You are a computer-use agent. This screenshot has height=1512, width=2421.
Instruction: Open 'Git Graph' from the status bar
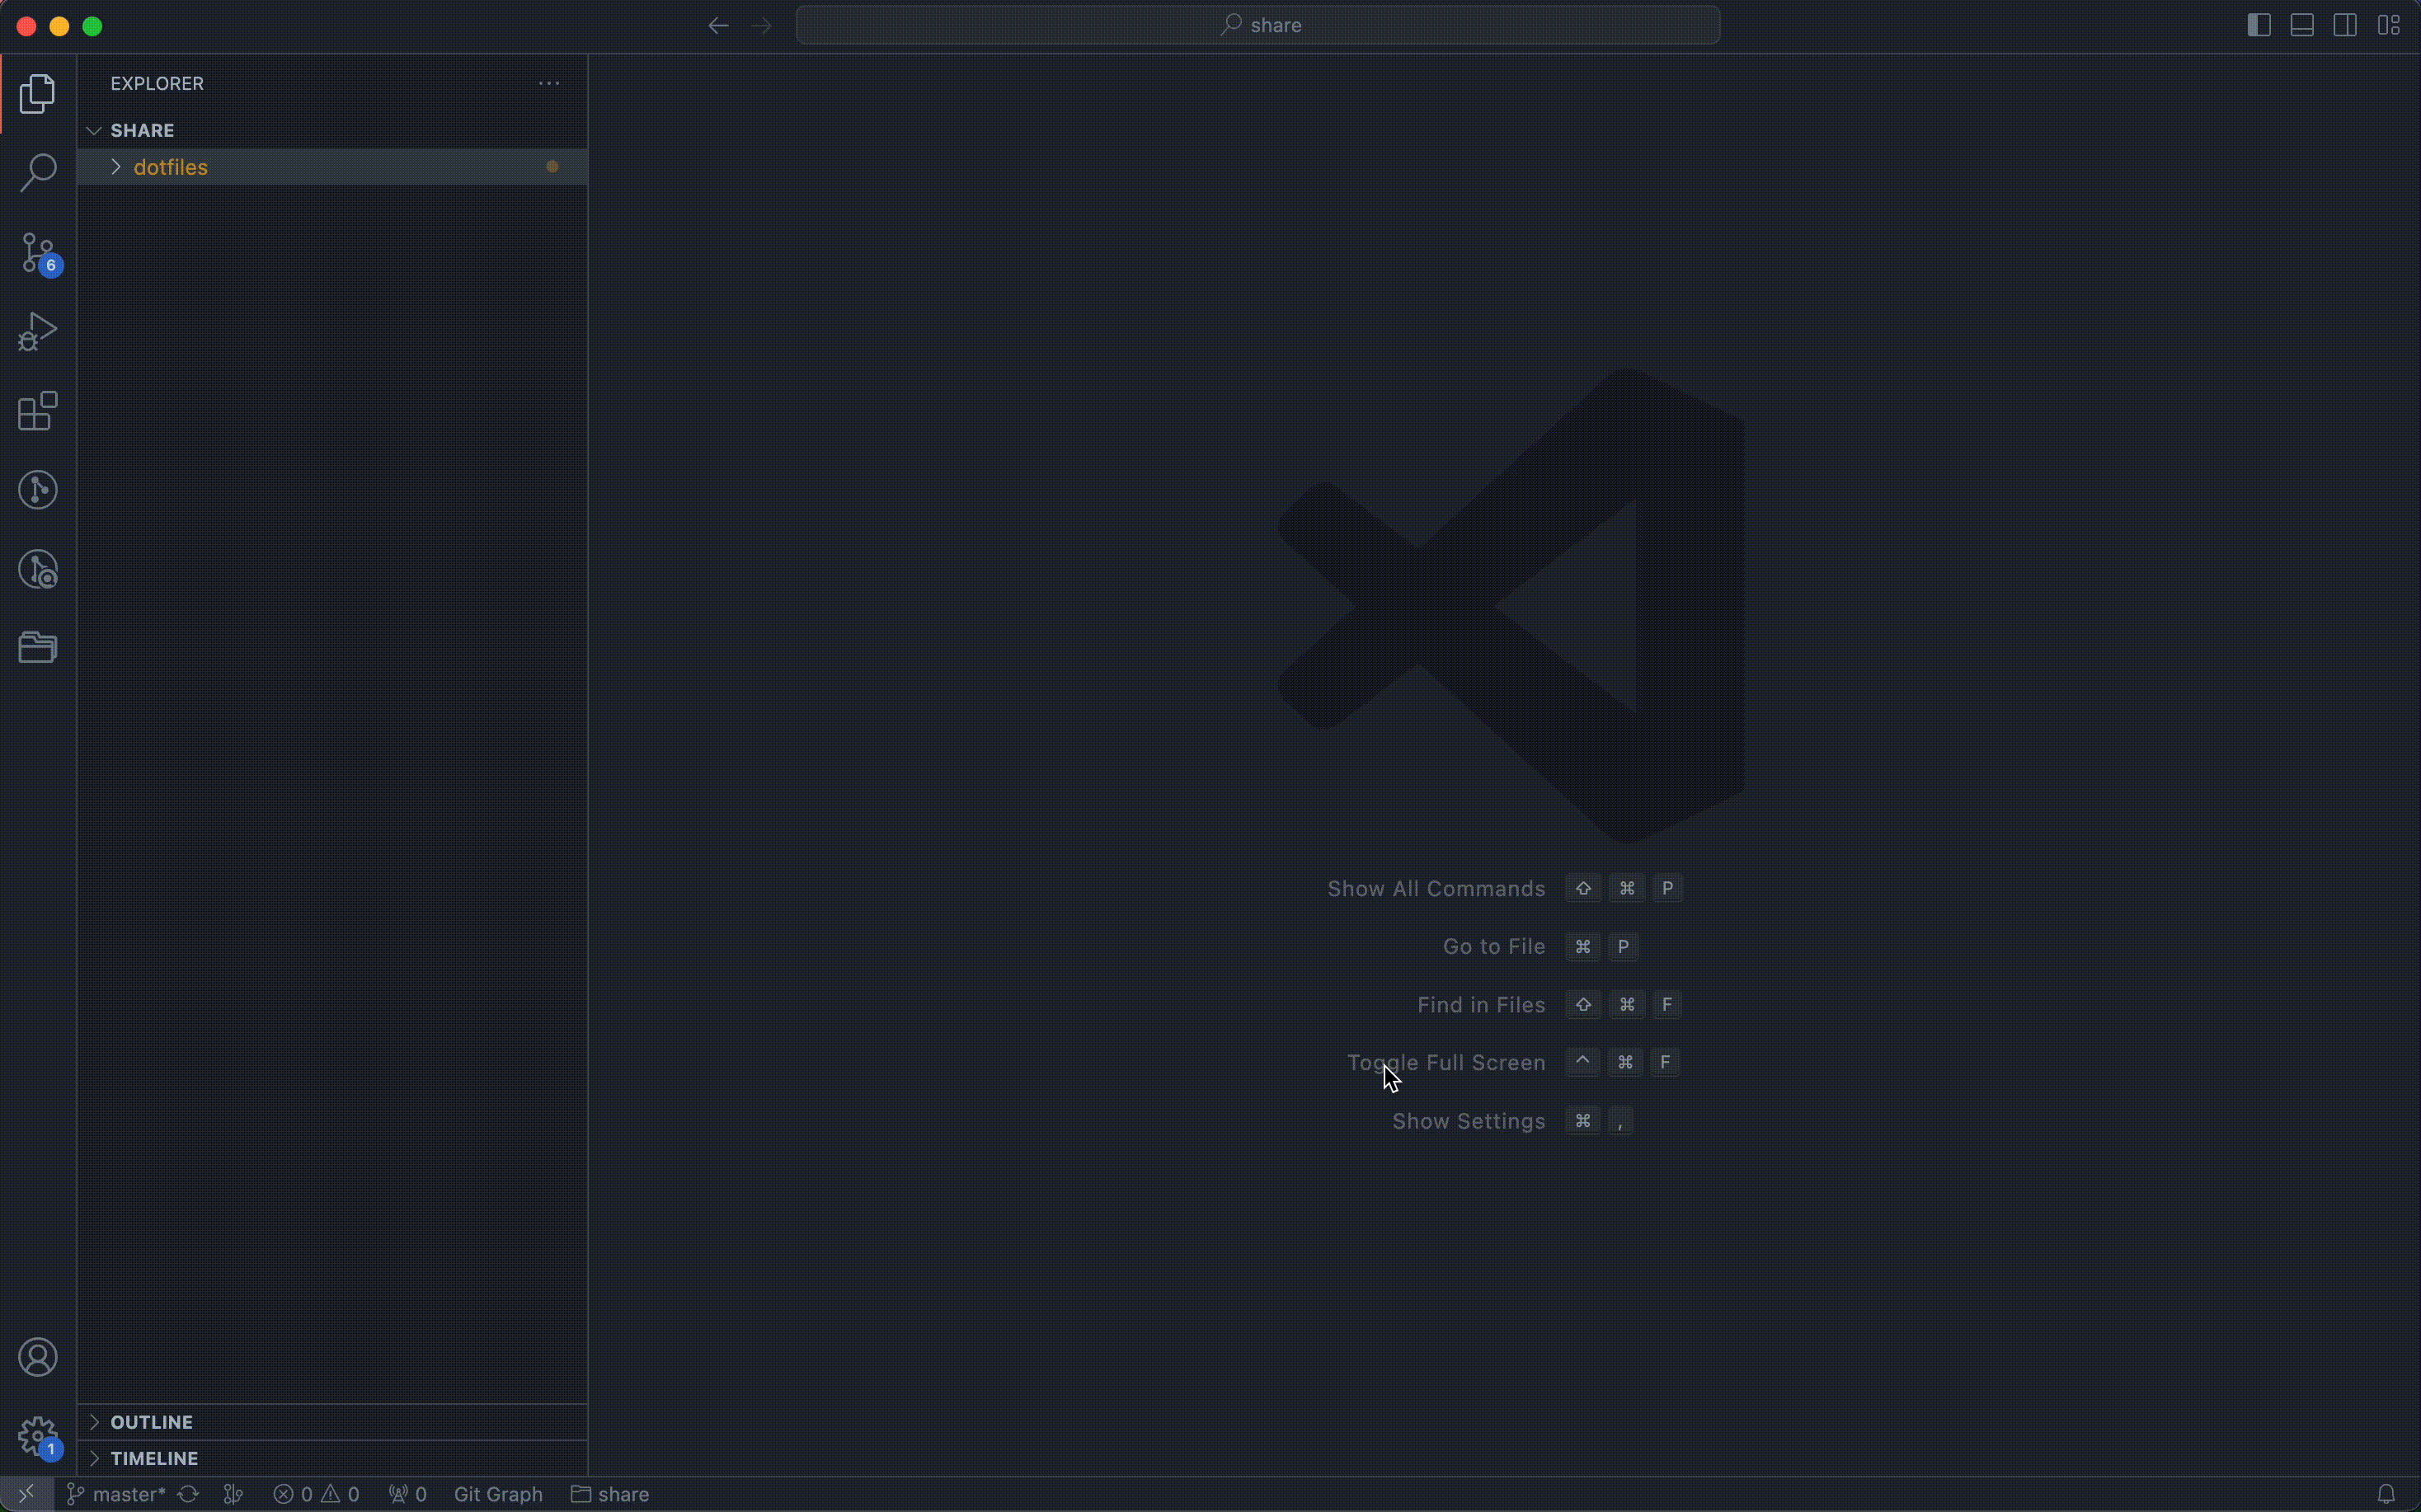click(x=498, y=1494)
